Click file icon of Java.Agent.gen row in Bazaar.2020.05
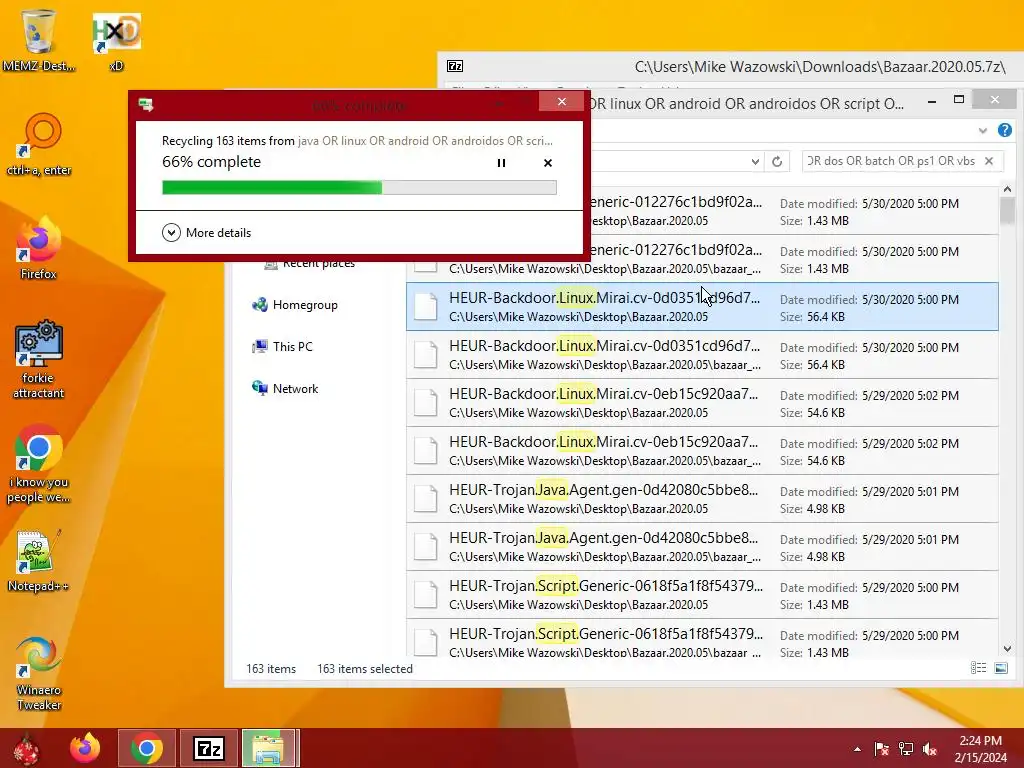The height and width of the screenshot is (768, 1024). coord(426,499)
